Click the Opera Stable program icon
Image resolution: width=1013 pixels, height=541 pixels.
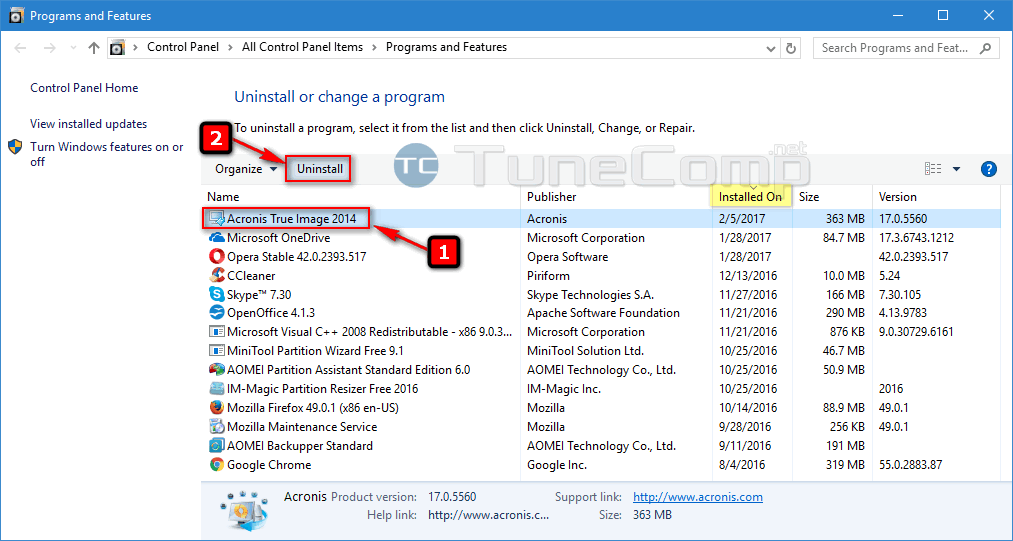click(216, 257)
